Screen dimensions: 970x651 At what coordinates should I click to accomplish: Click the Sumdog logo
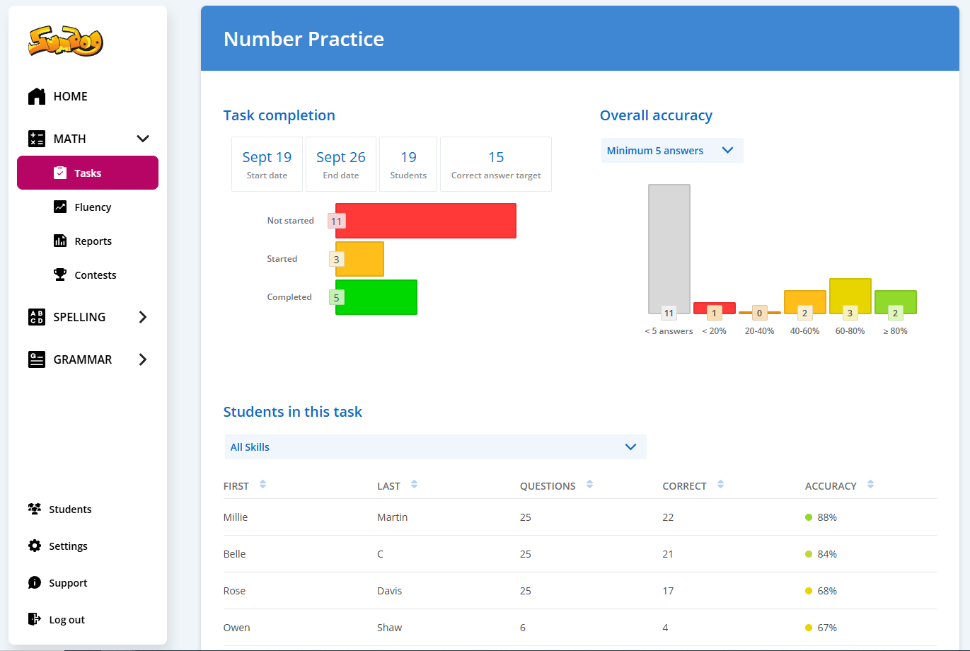point(66,41)
